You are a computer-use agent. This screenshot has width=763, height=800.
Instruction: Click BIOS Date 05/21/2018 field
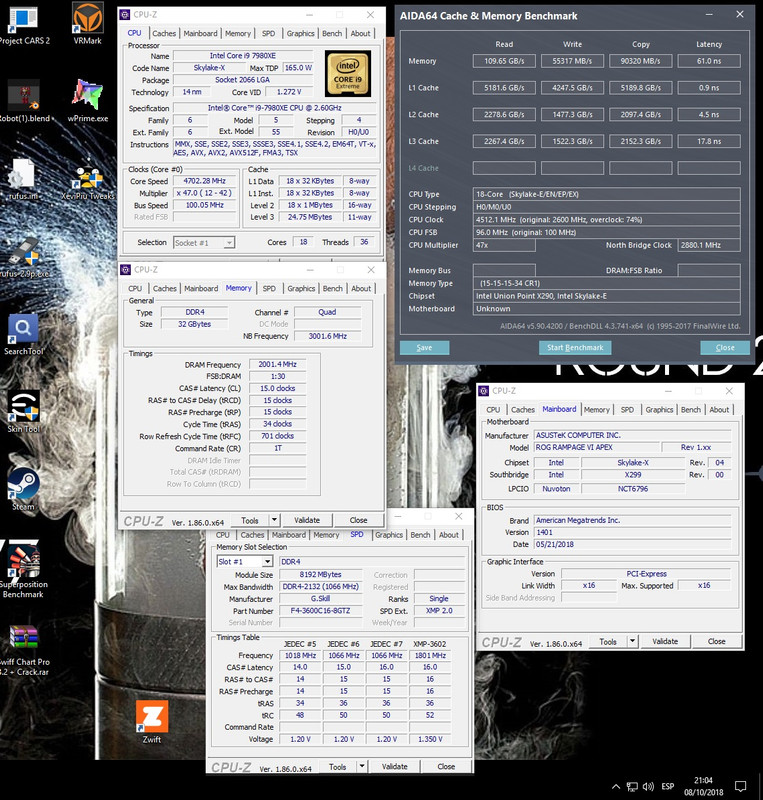point(632,544)
